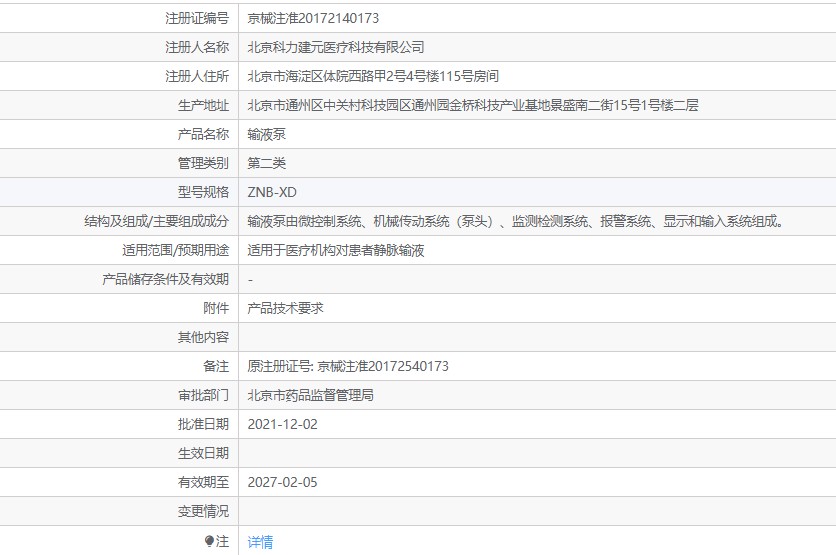Viewport: 836px width, 555px height.
Task: Click the intended use text 适用于医疗机构对患者静脉输液
Action: (336, 250)
